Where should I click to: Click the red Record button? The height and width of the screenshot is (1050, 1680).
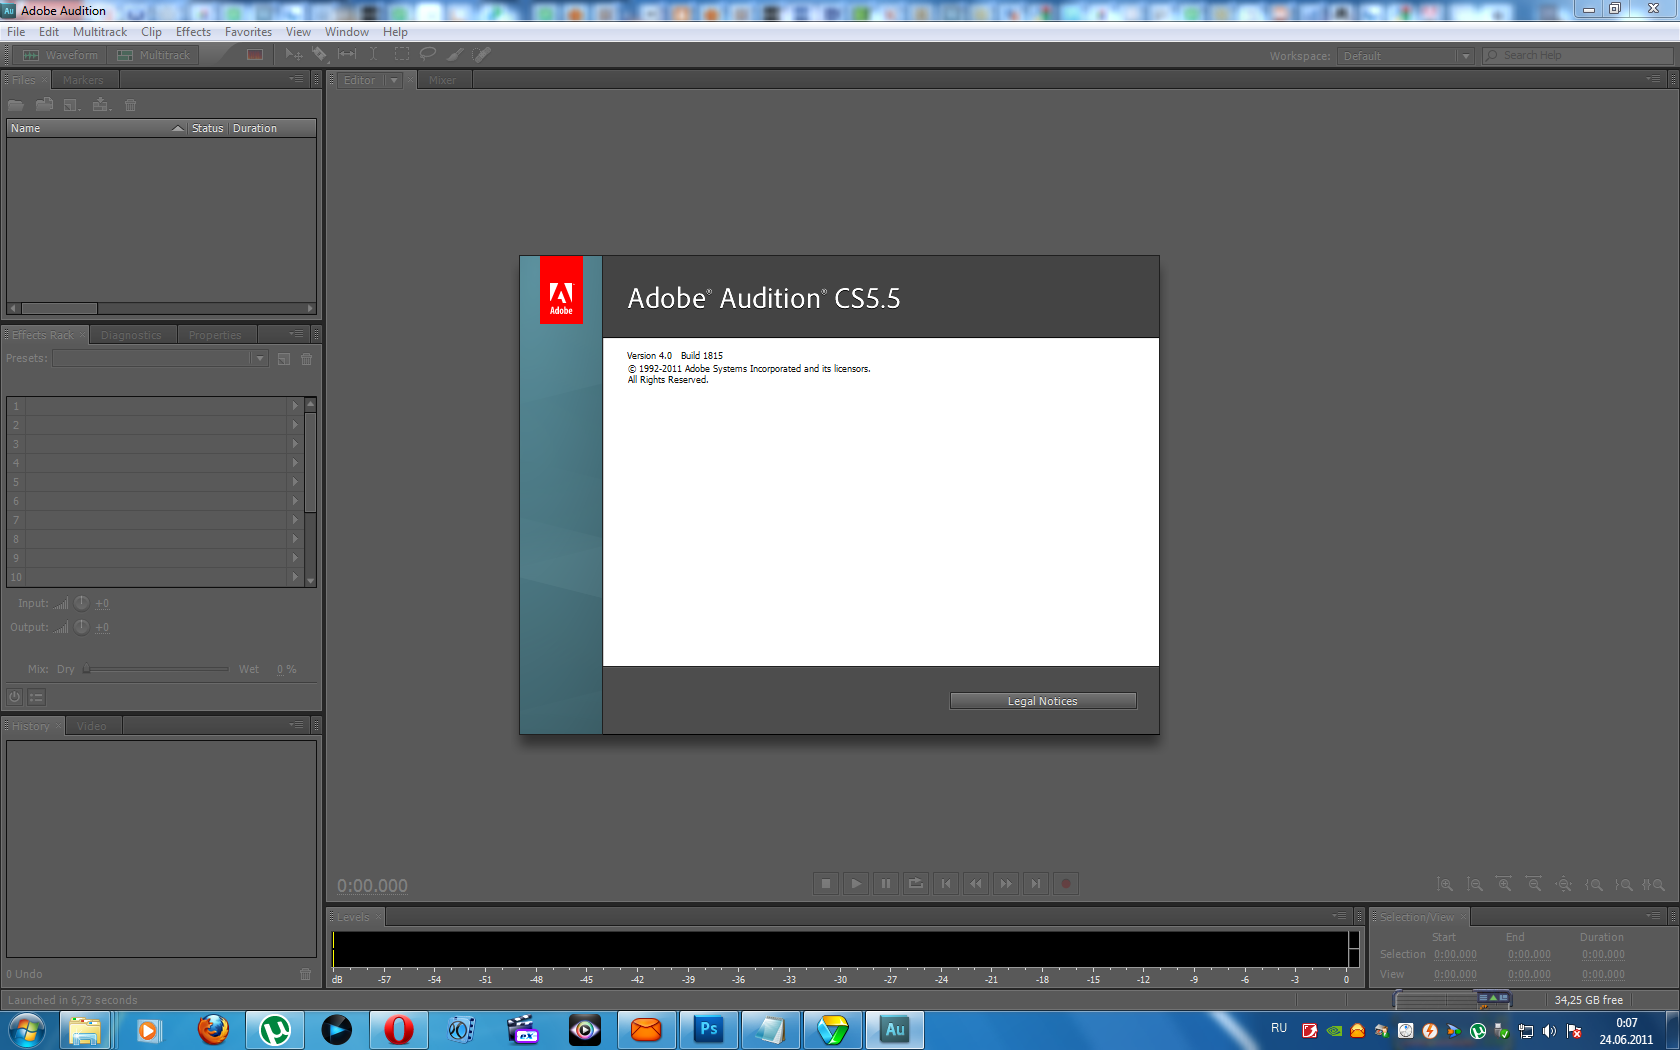pos(1066,884)
